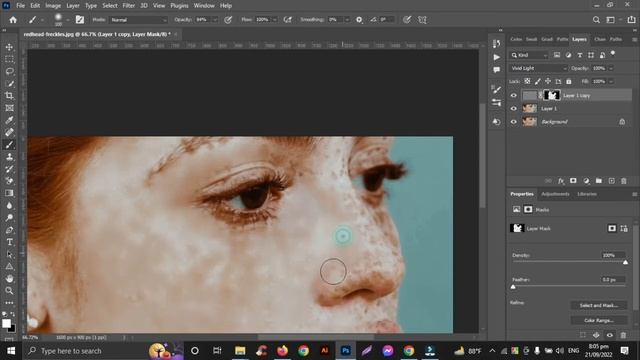Create a new layer
This screenshot has height=360, width=640.
[611, 181]
